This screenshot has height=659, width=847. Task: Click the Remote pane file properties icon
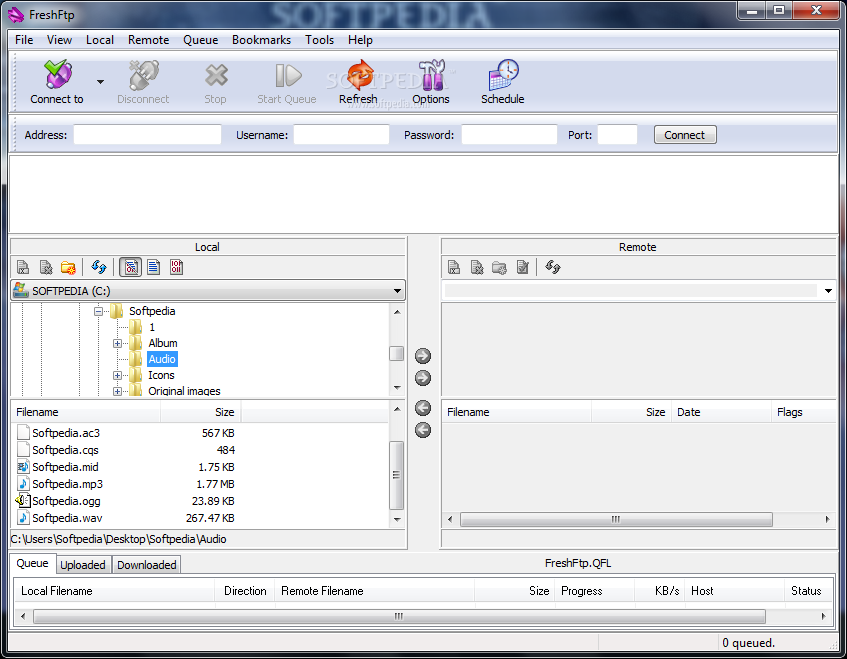coord(522,267)
